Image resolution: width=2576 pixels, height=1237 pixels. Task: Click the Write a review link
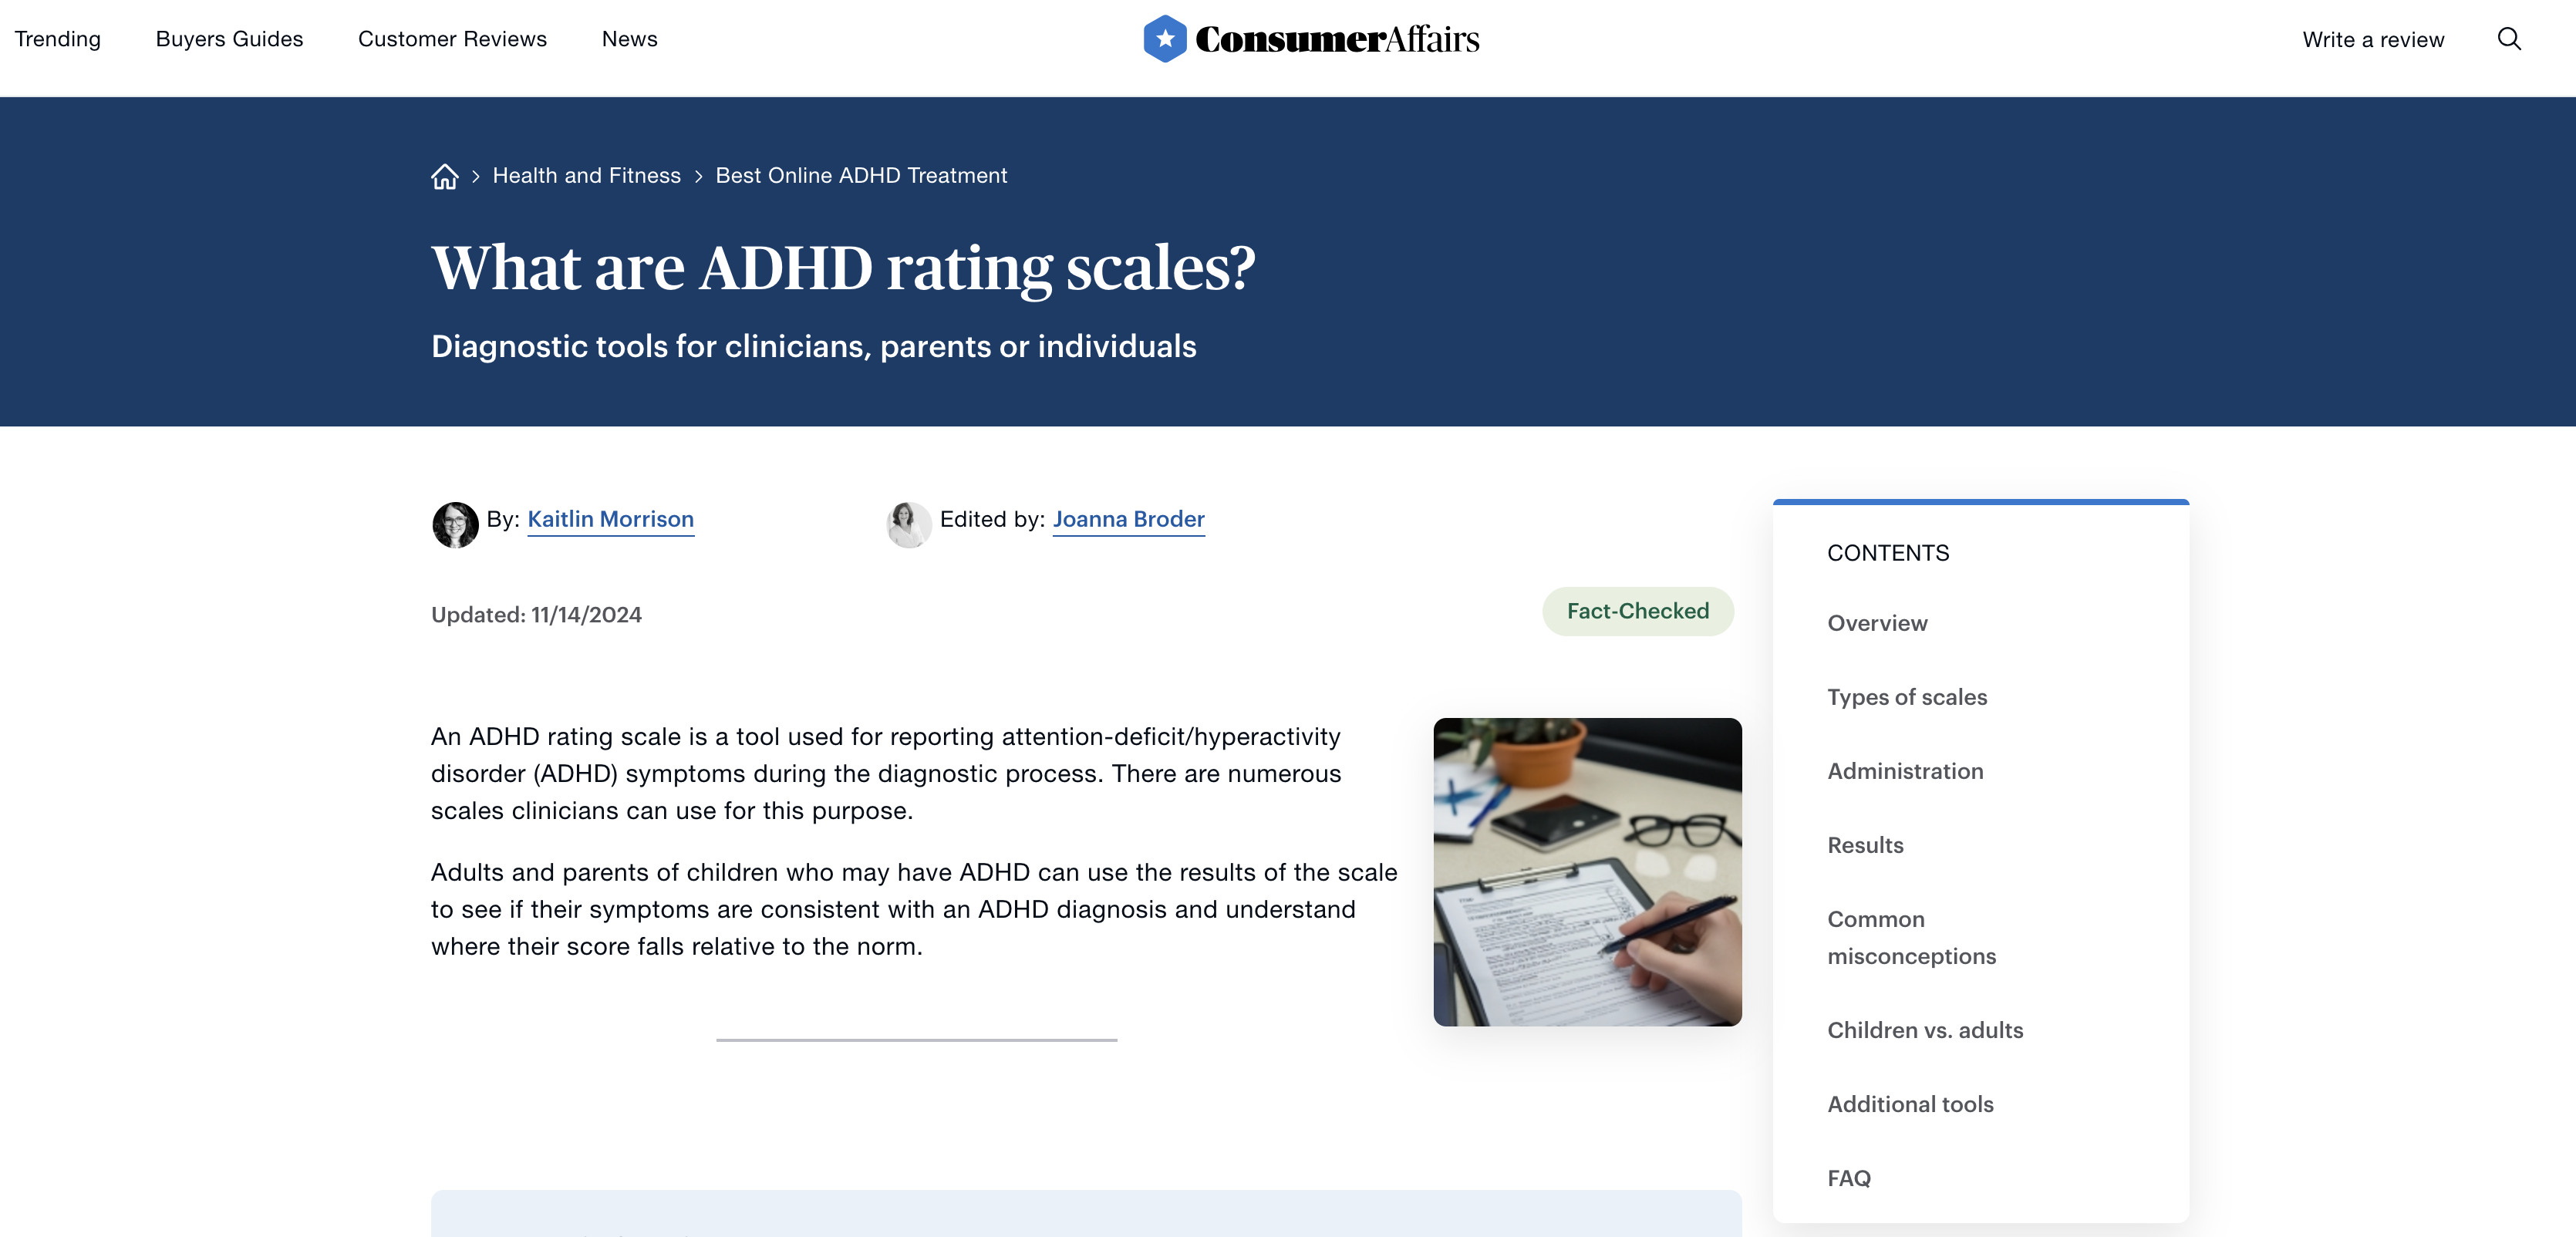click(x=2373, y=40)
